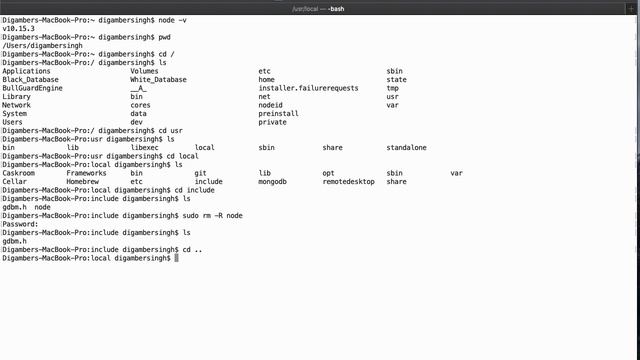The image size is (640, 360).
Task: Select the version output 'v10.15.3'
Action: (18, 29)
